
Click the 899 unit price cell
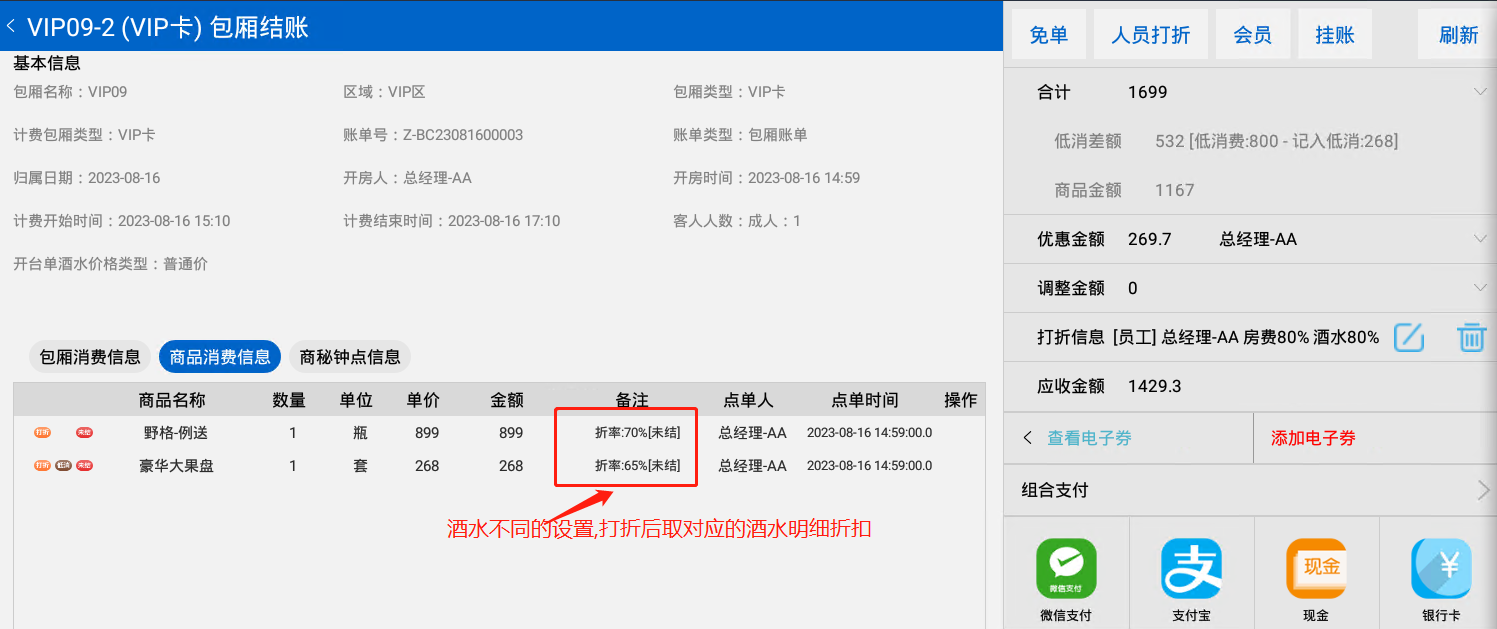click(427, 433)
